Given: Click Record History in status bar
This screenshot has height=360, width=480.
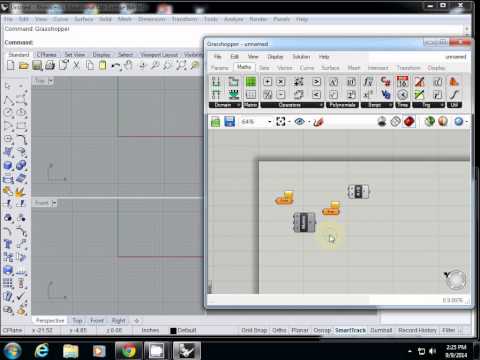Looking at the screenshot, I should (417, 330).
